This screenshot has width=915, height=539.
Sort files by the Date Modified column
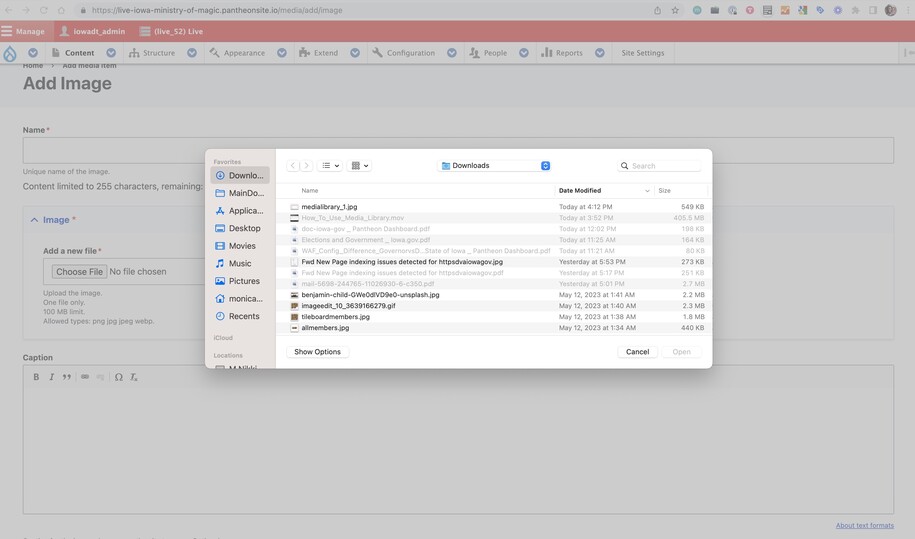coord(600,190)
